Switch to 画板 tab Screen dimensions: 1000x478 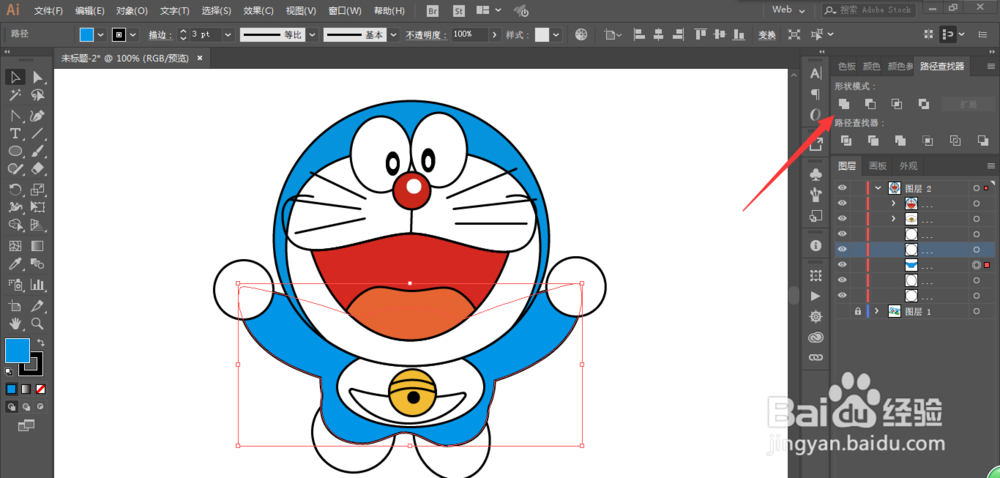pyautogui.click(x=878, y=166)
